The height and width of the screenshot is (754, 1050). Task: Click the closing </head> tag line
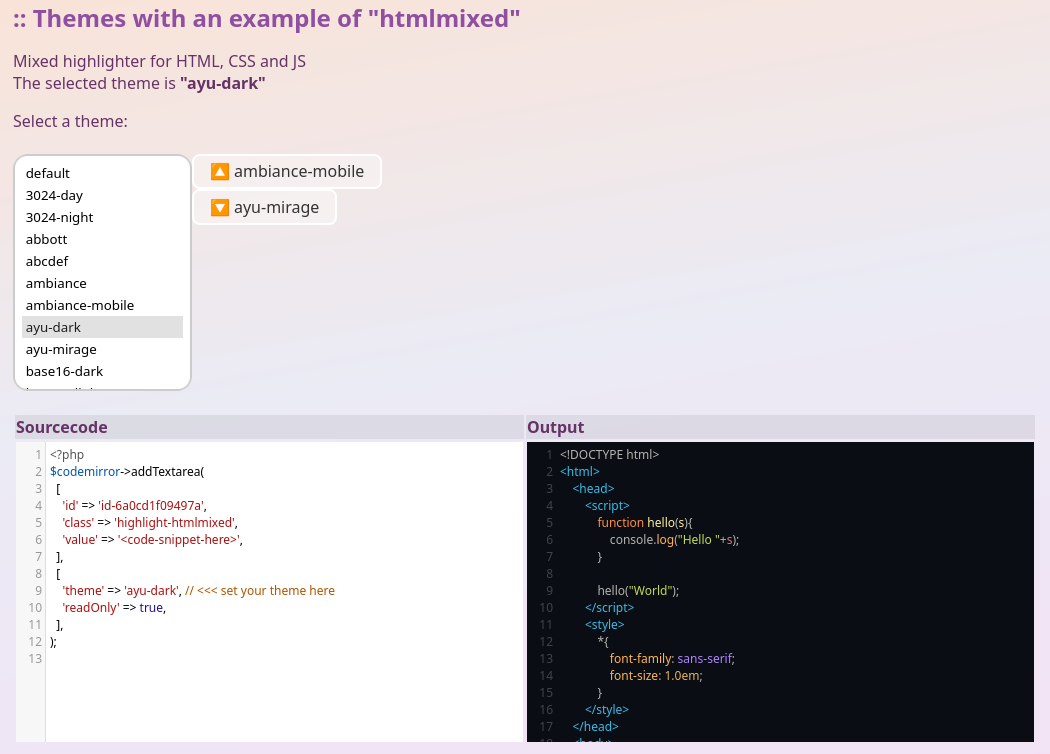click(595, 727)
